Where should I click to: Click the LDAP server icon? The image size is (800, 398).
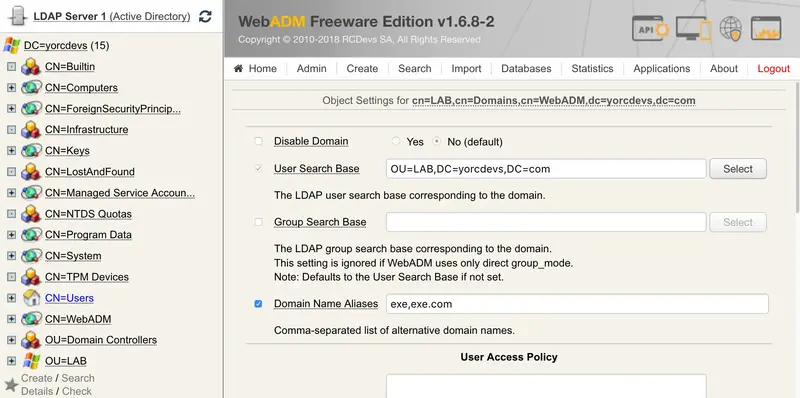17,16
